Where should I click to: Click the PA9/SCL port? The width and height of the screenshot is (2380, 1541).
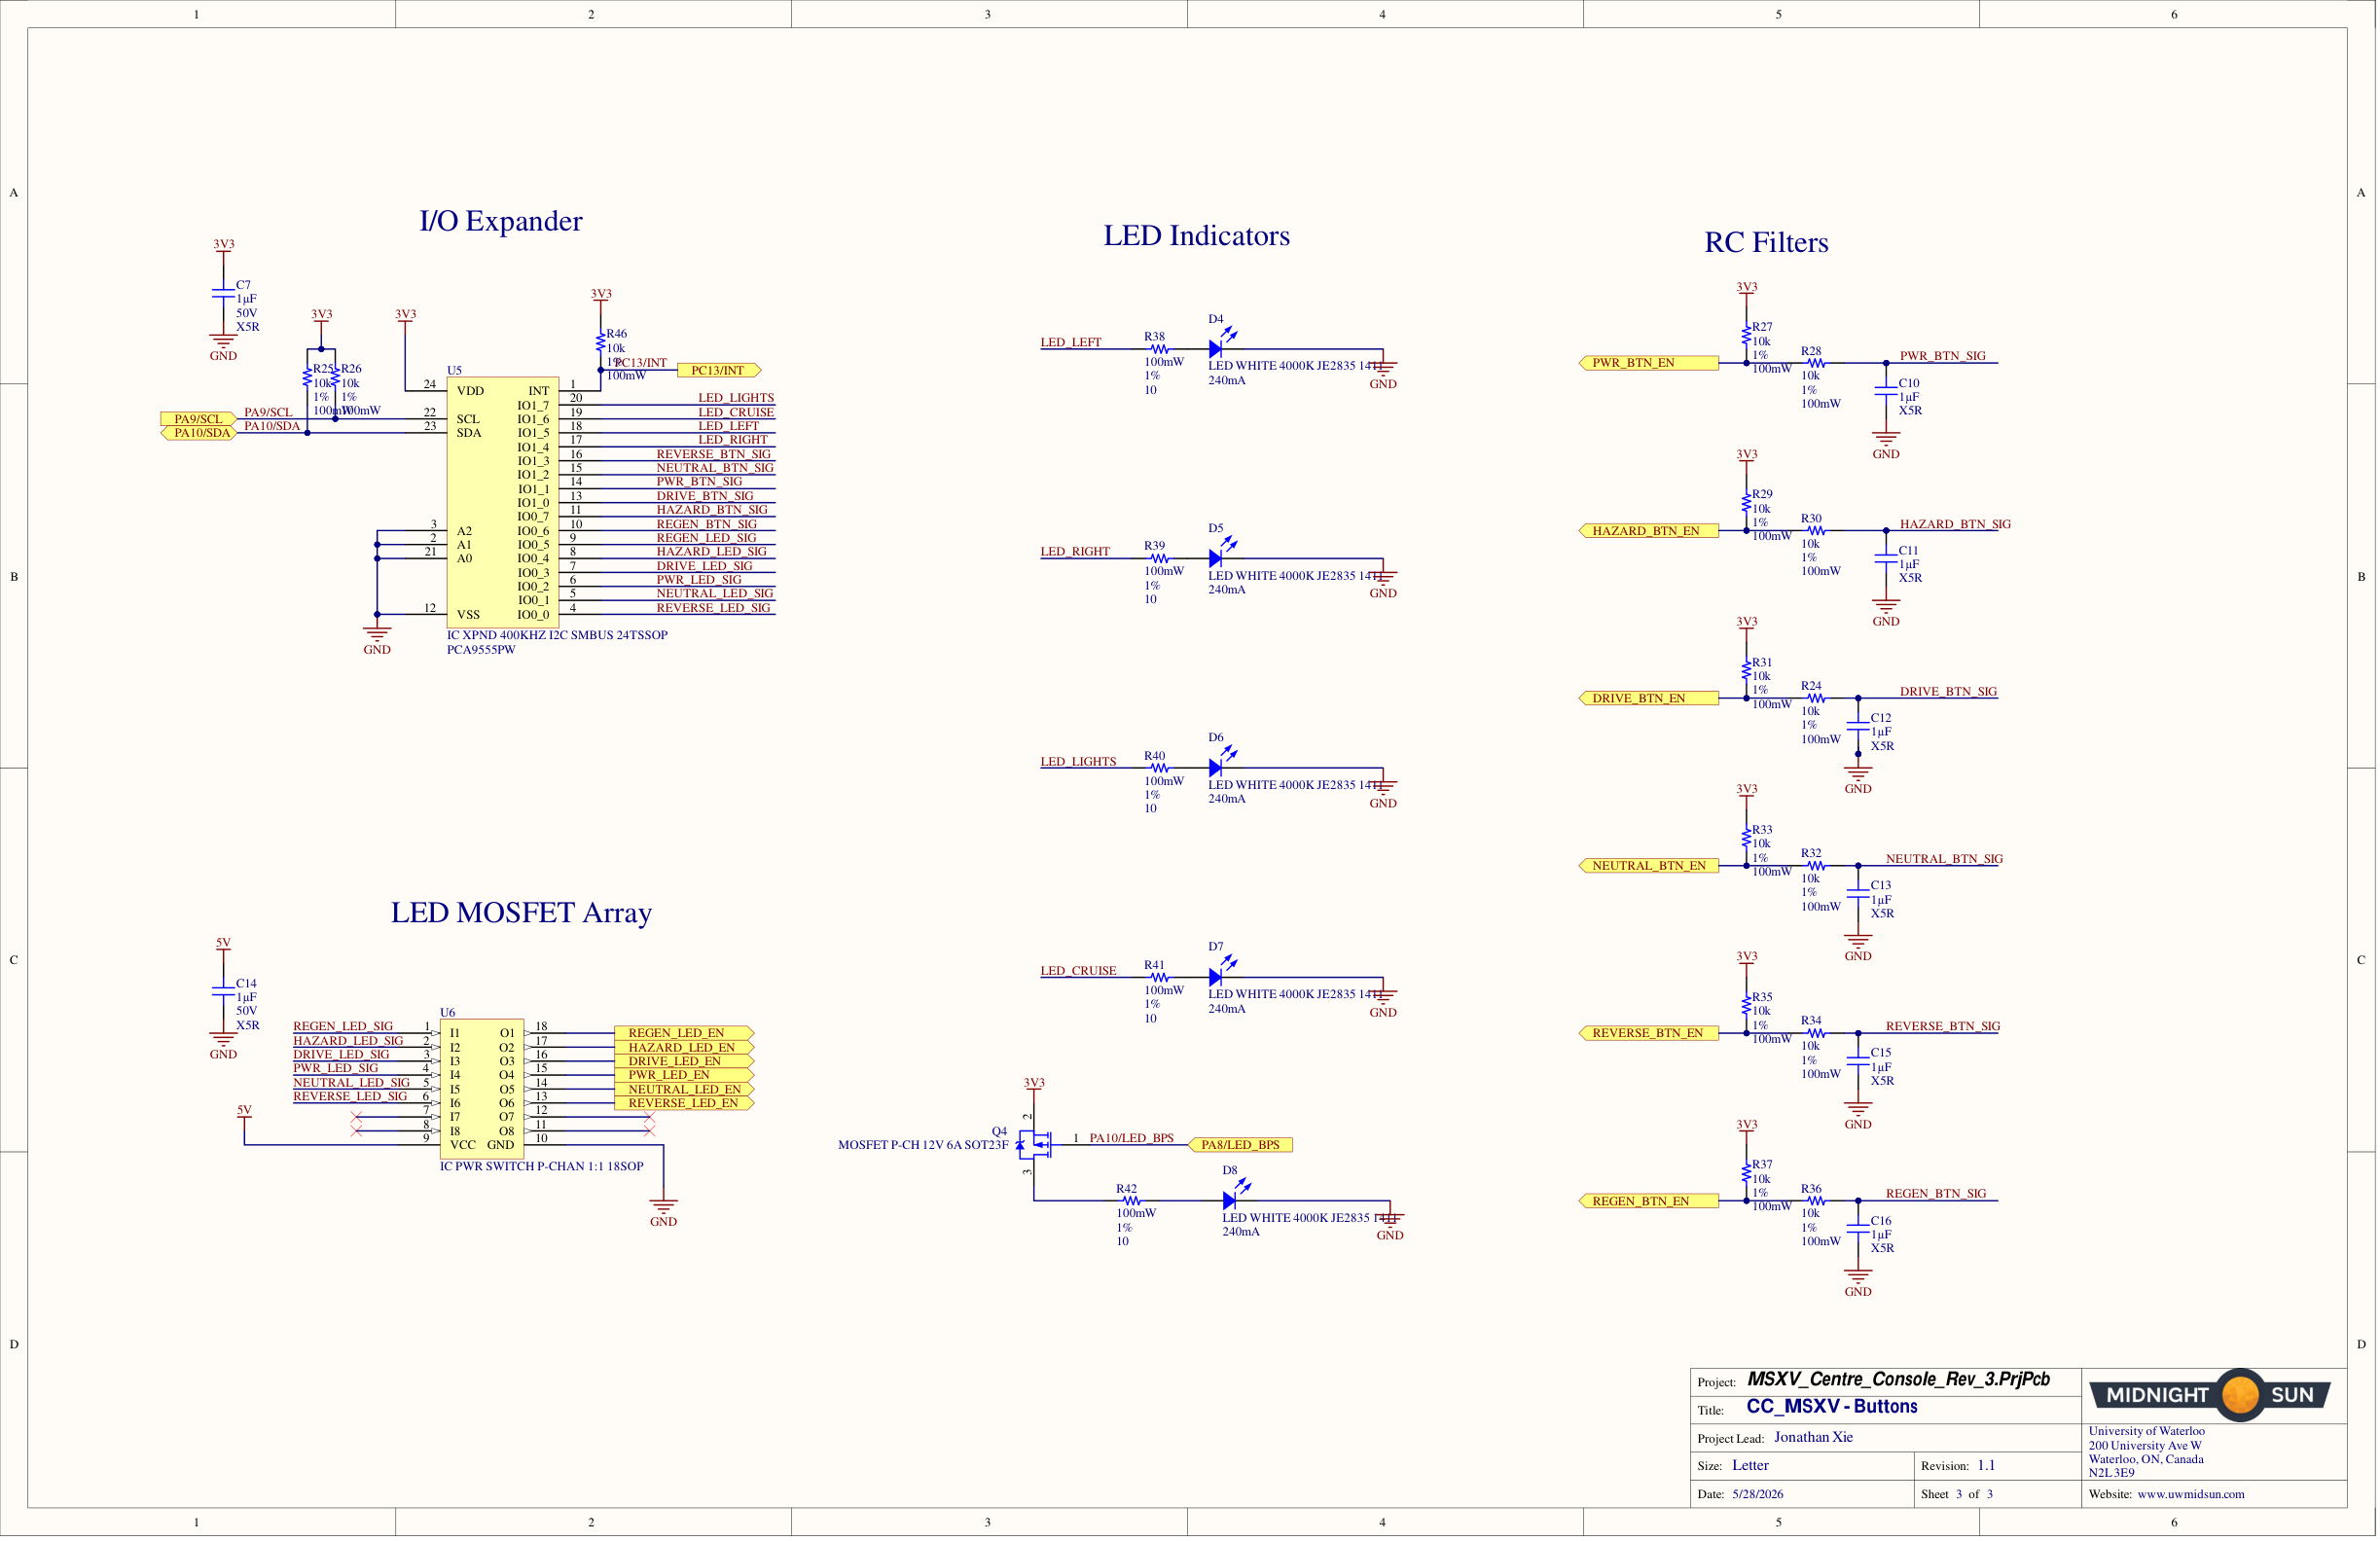pyautogui.click(x=198, y=419)
